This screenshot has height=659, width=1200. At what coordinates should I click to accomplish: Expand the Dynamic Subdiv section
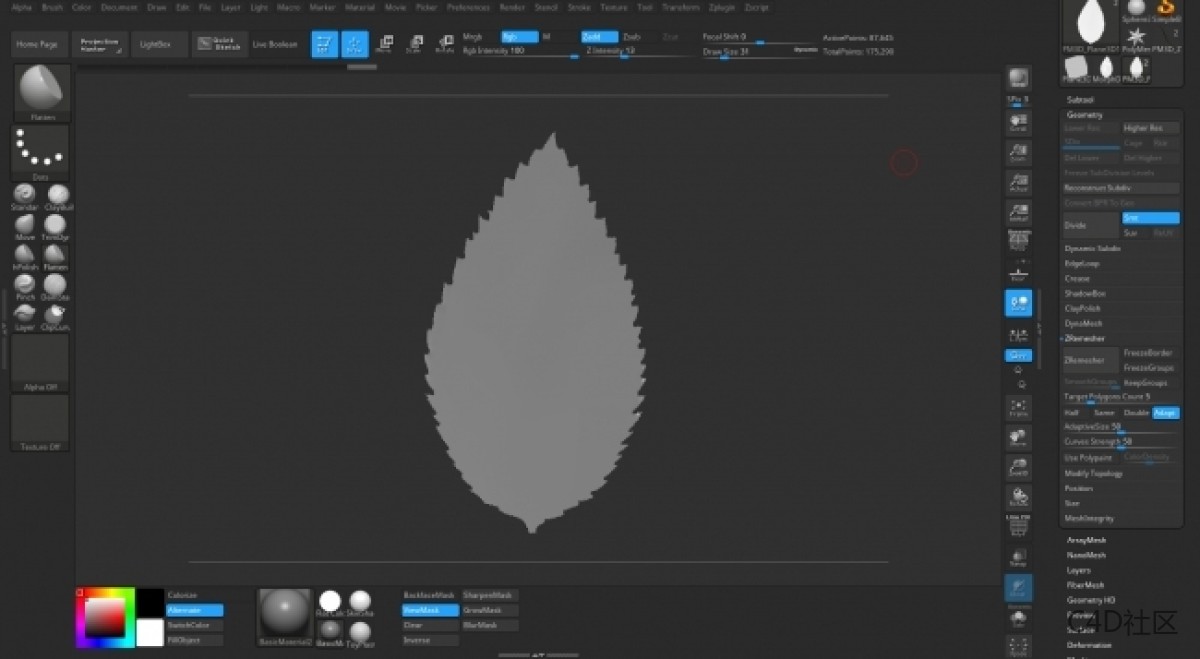pos(1092,248)
